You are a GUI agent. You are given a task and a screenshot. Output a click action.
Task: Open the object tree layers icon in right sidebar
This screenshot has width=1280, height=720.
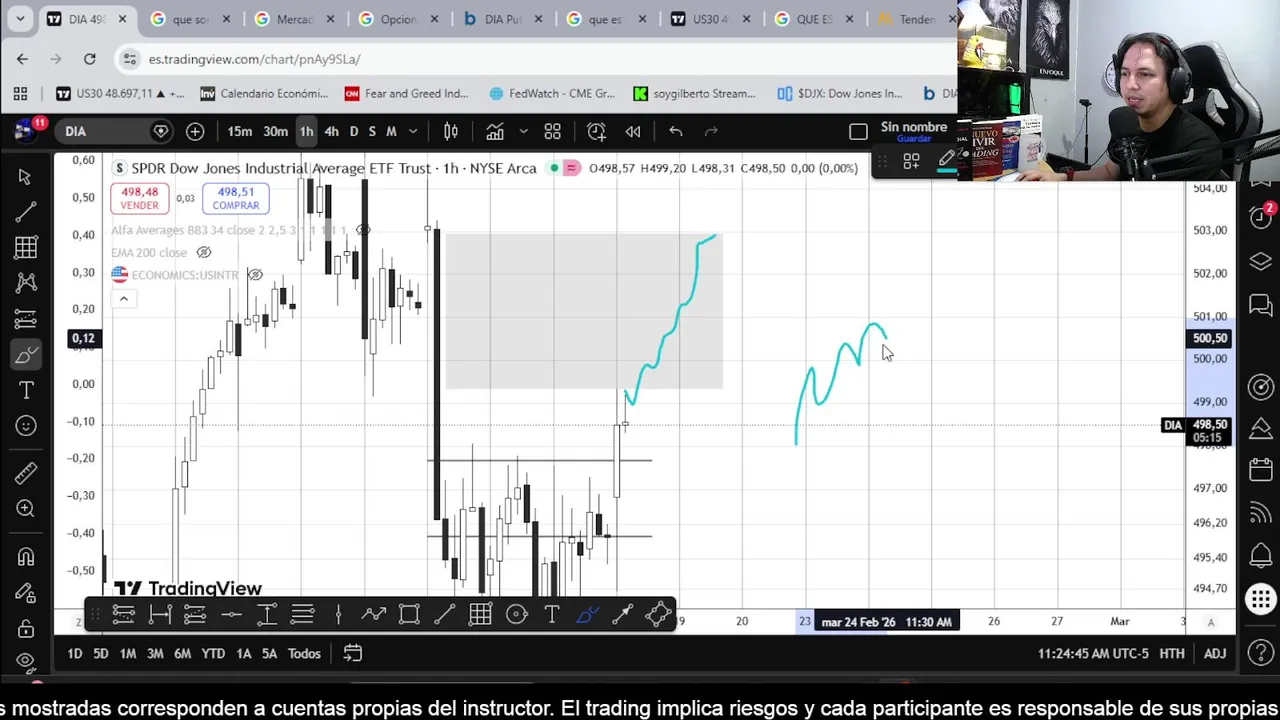(x=1261, y=261)
